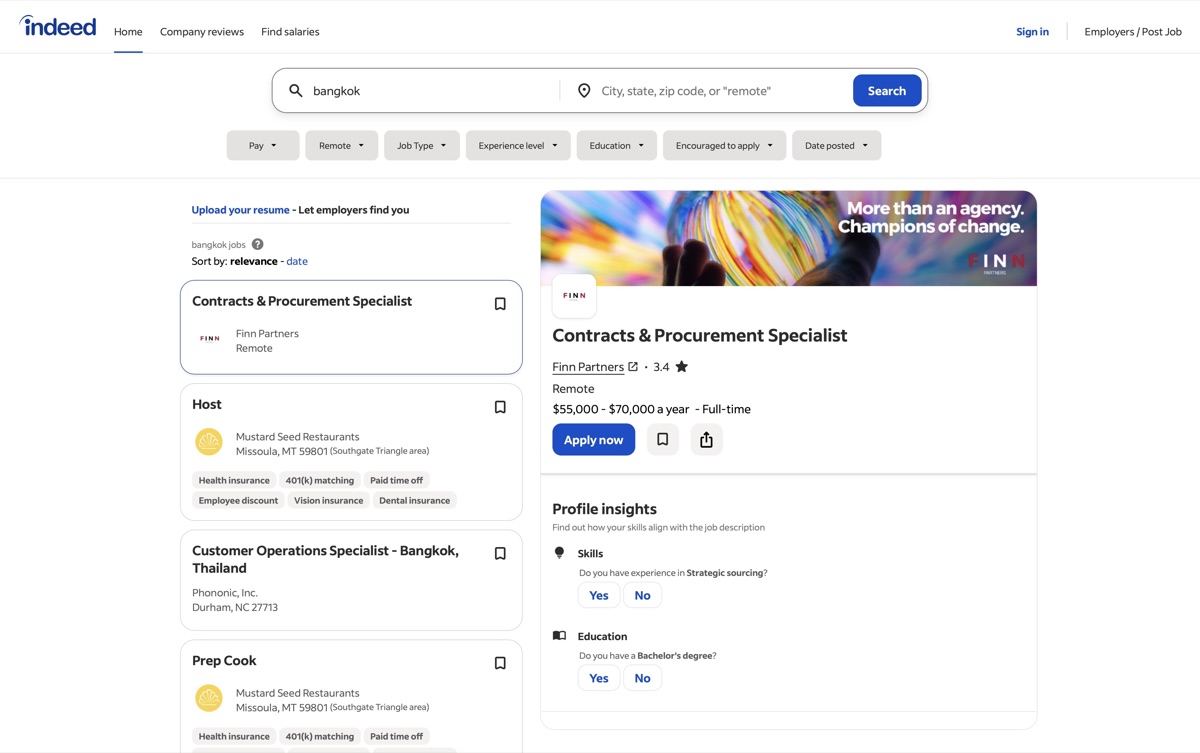Save job using bookmark beside Apply now
The width and height of the screenshot is (1200, 753).
click(662, 440)
